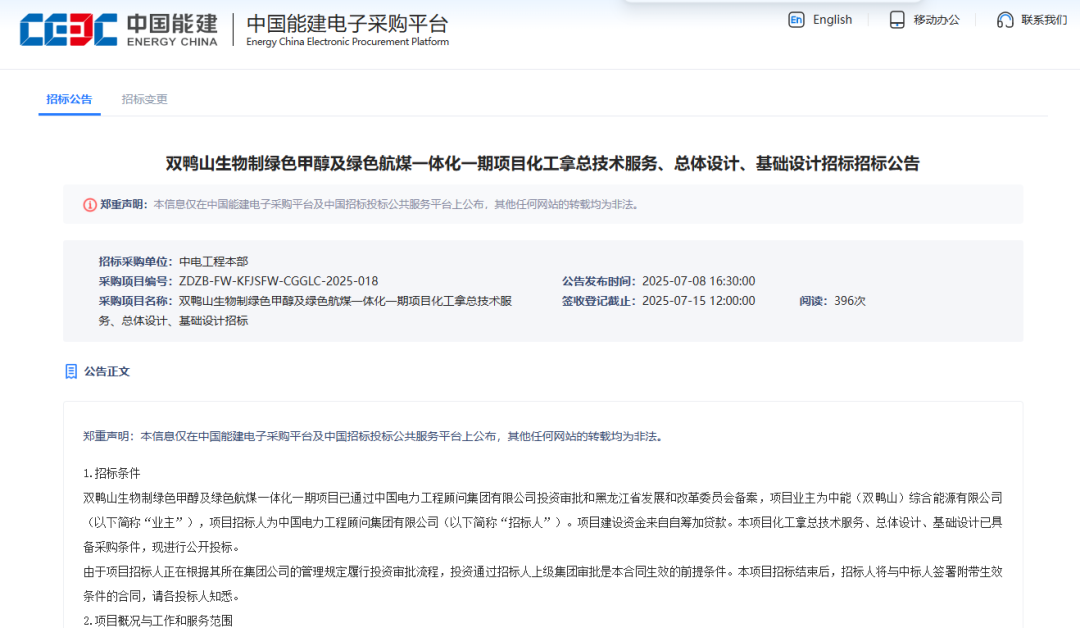Open the 联系我们 link
Screen dimensions: 1080x628
tap(1044, 20)
